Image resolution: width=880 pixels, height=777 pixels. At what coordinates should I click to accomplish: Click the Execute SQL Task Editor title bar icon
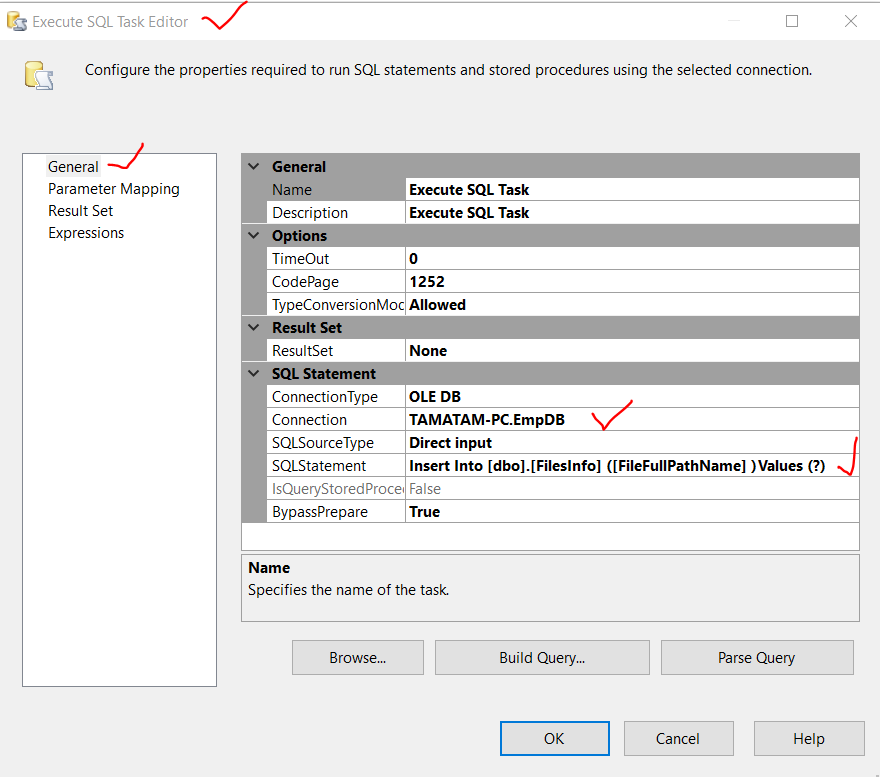pyautogui.click(x=16, y=20)
